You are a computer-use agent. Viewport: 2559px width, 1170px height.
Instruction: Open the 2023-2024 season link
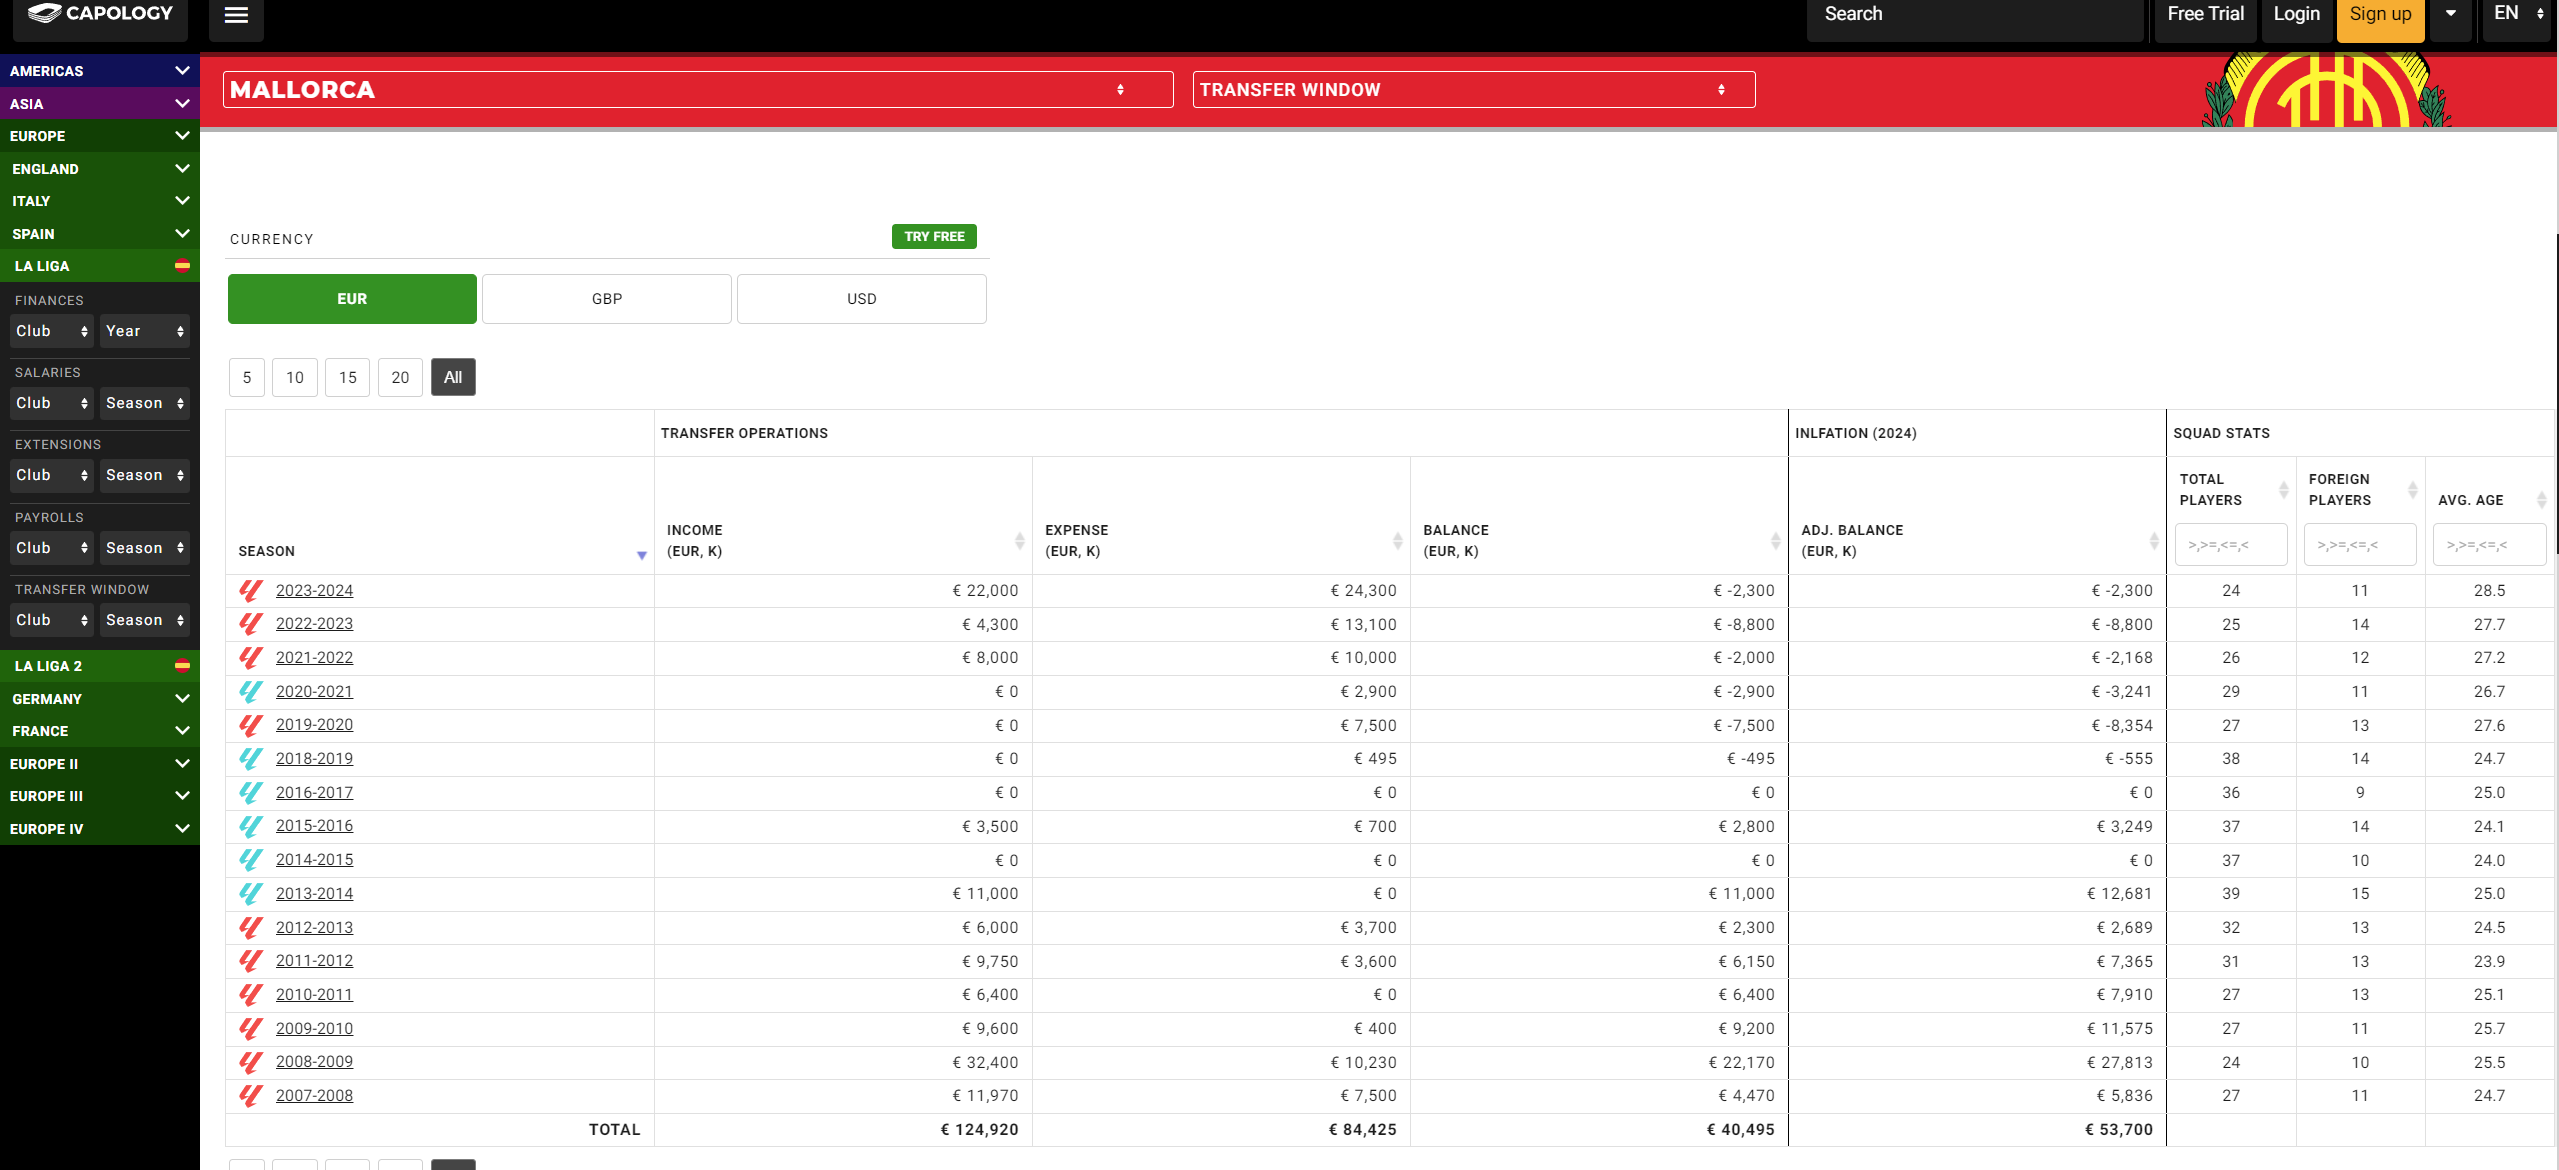tap(314, 591)
